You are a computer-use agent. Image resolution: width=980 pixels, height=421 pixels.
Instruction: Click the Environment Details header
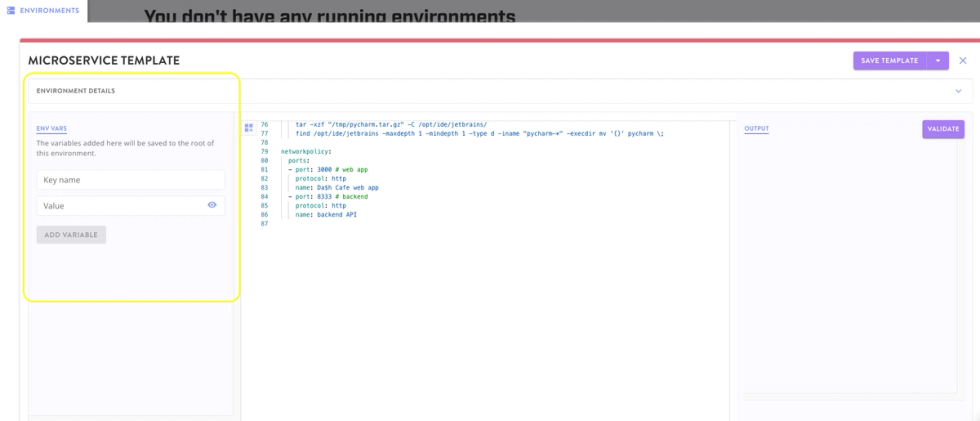[x=76, y=91]
